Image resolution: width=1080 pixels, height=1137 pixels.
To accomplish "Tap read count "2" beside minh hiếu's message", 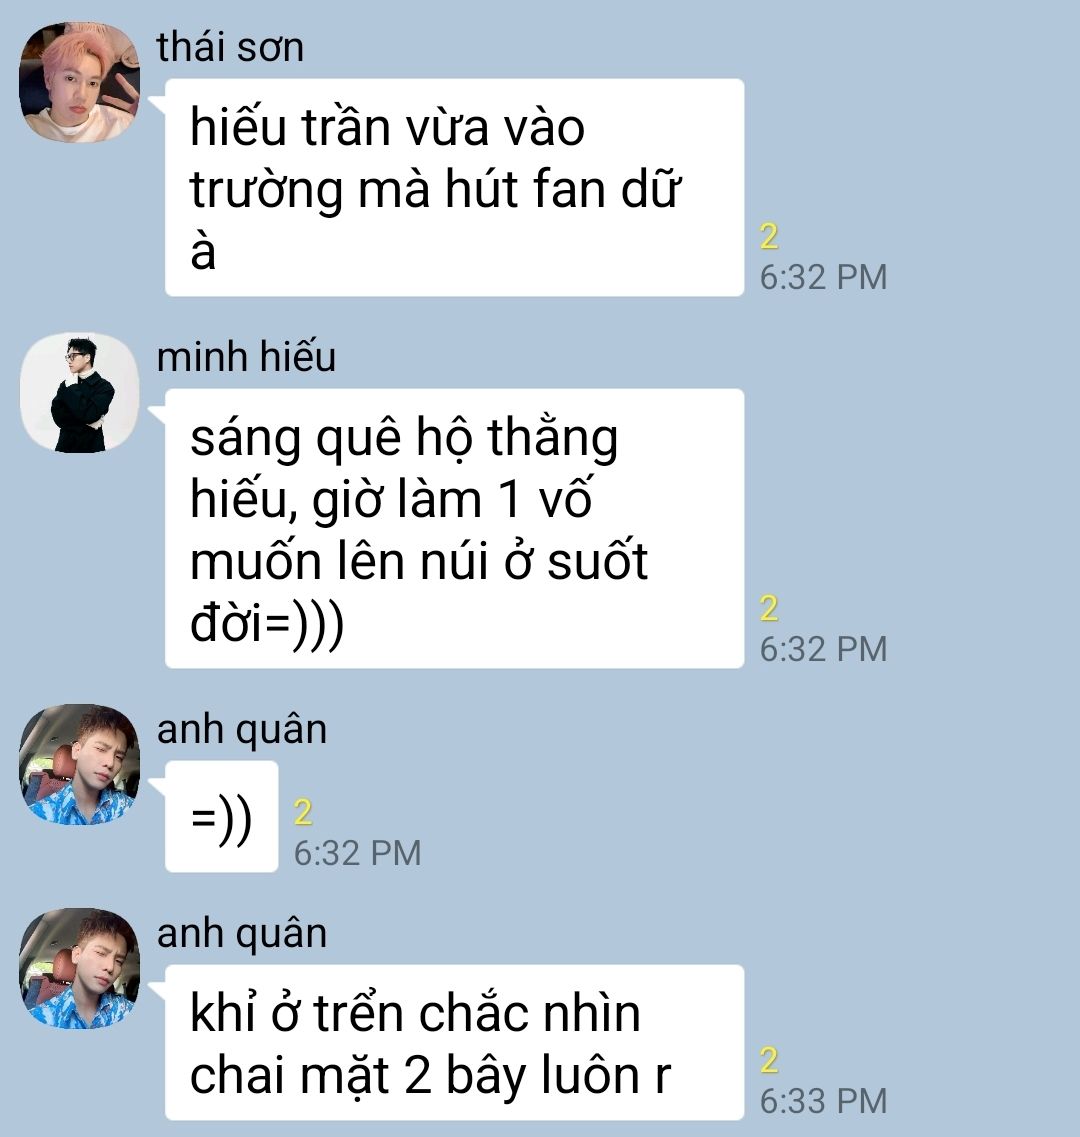I will (769, 609).
